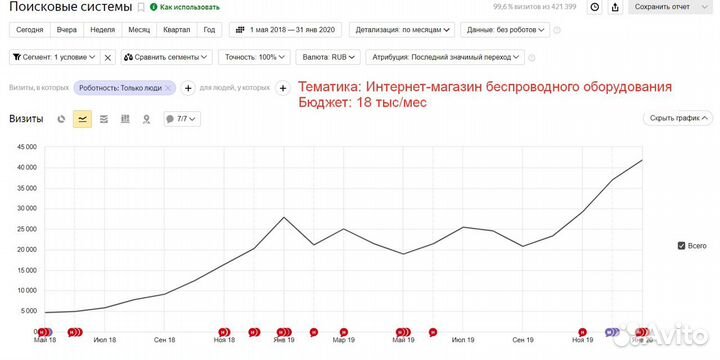The height and width of the screenshot is (360, 720).
Task: Select the 'Сегодня' period tab
Action: click(x=30, y=30)
